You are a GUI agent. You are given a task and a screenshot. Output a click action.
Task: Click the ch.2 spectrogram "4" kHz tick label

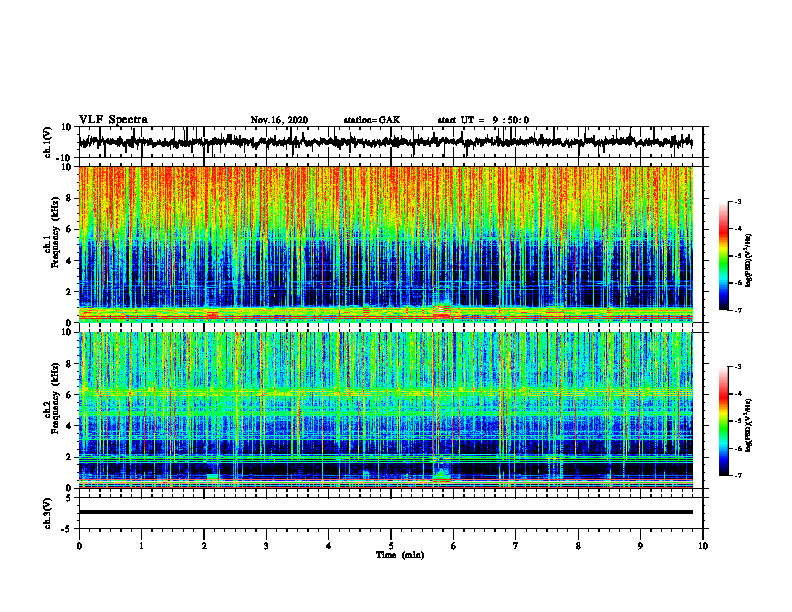[69, 426]
